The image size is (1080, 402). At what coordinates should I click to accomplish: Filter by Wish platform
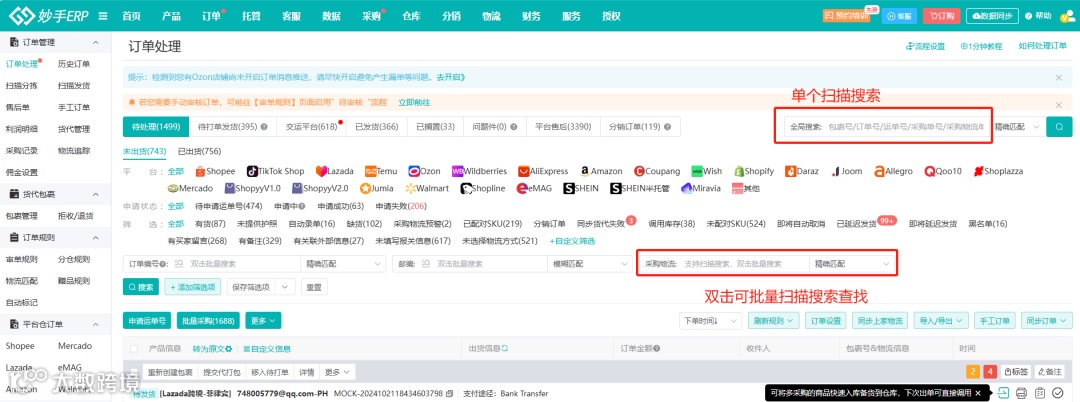pos(707,171)
